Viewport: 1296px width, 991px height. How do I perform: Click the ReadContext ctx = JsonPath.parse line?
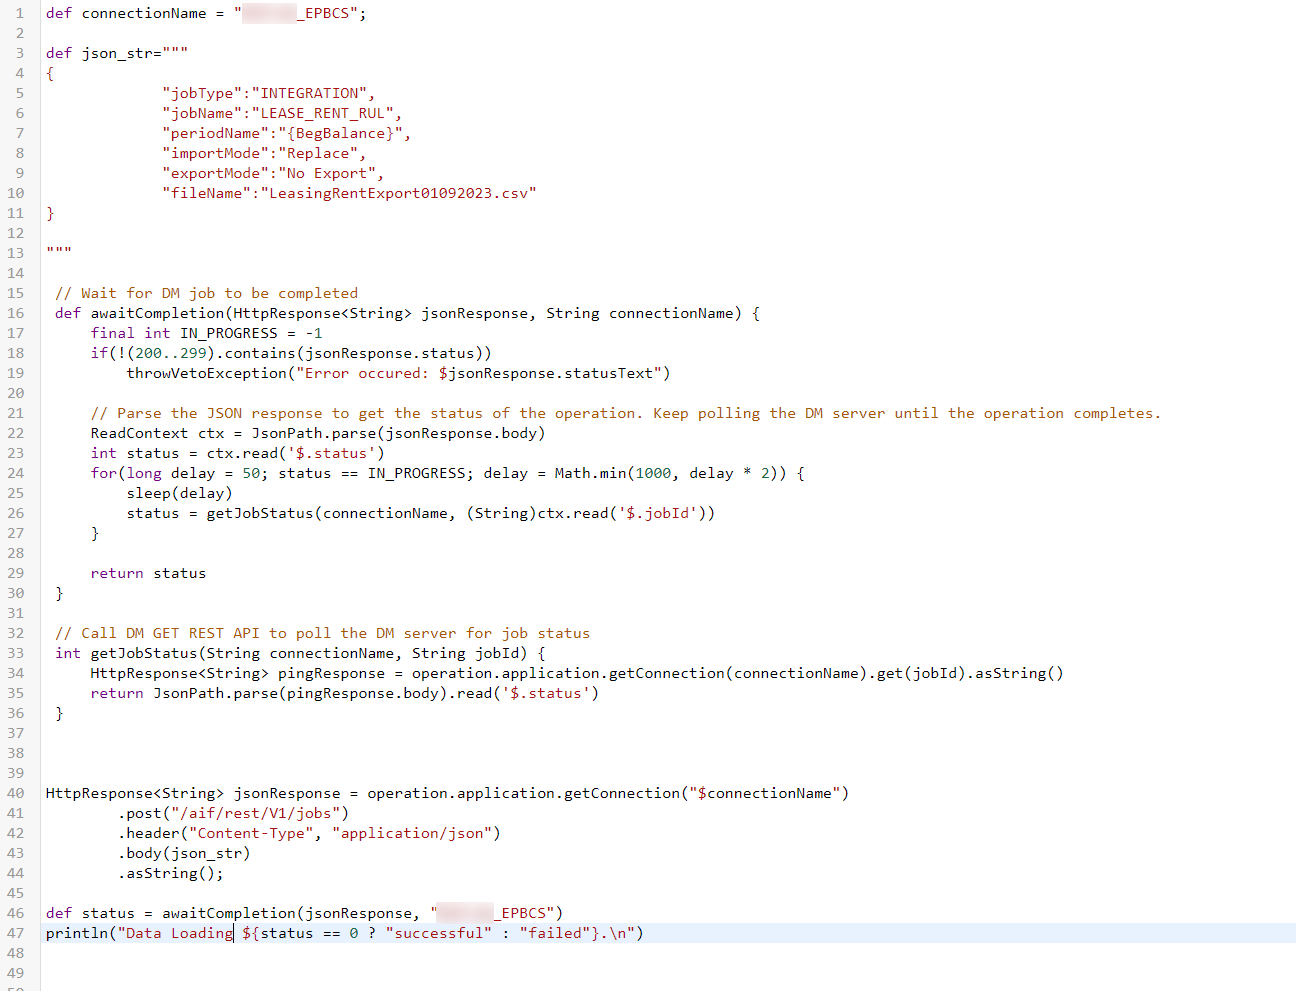(x=318, y=433)
